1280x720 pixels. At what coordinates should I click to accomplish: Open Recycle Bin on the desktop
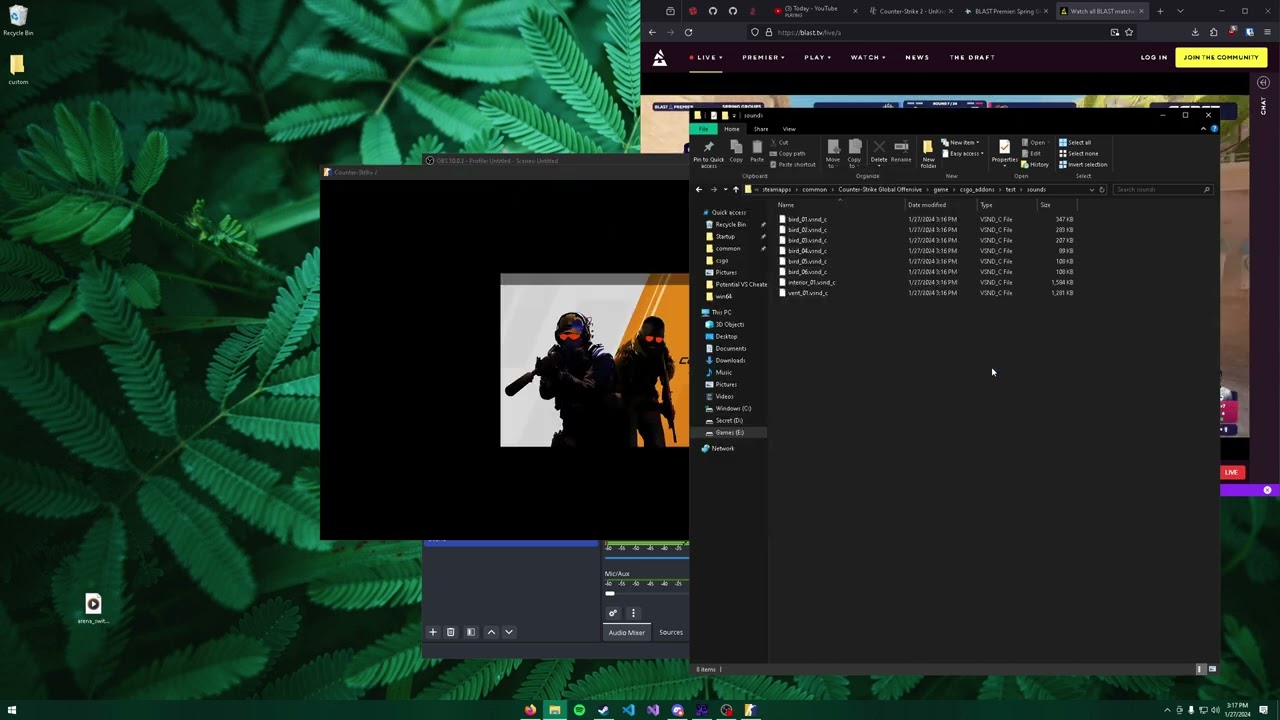click(18, 20)
